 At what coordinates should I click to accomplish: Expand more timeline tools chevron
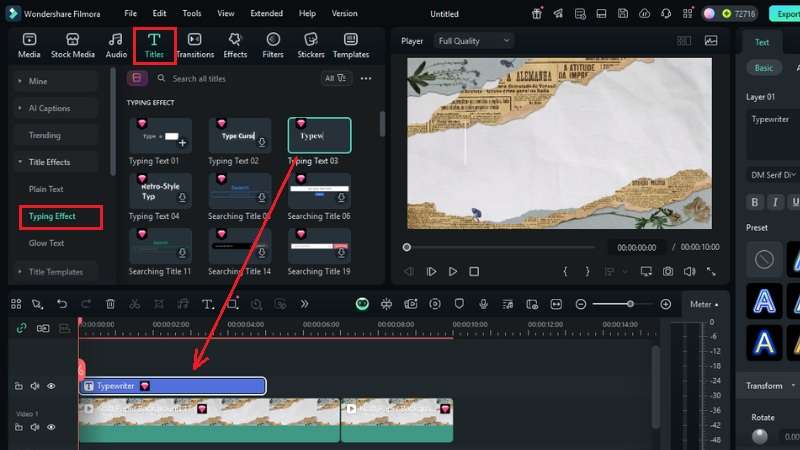click(305, 304)
